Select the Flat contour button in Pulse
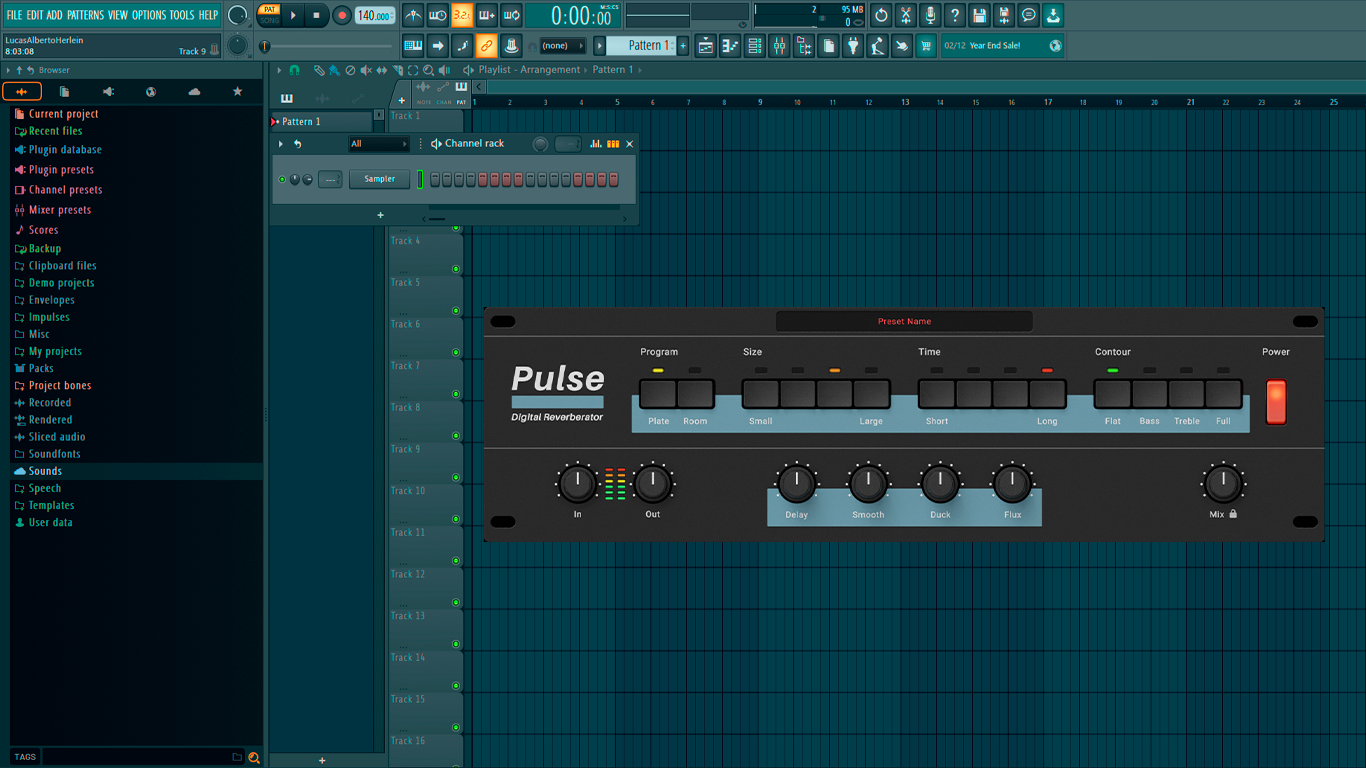 tap(1113, 394)
